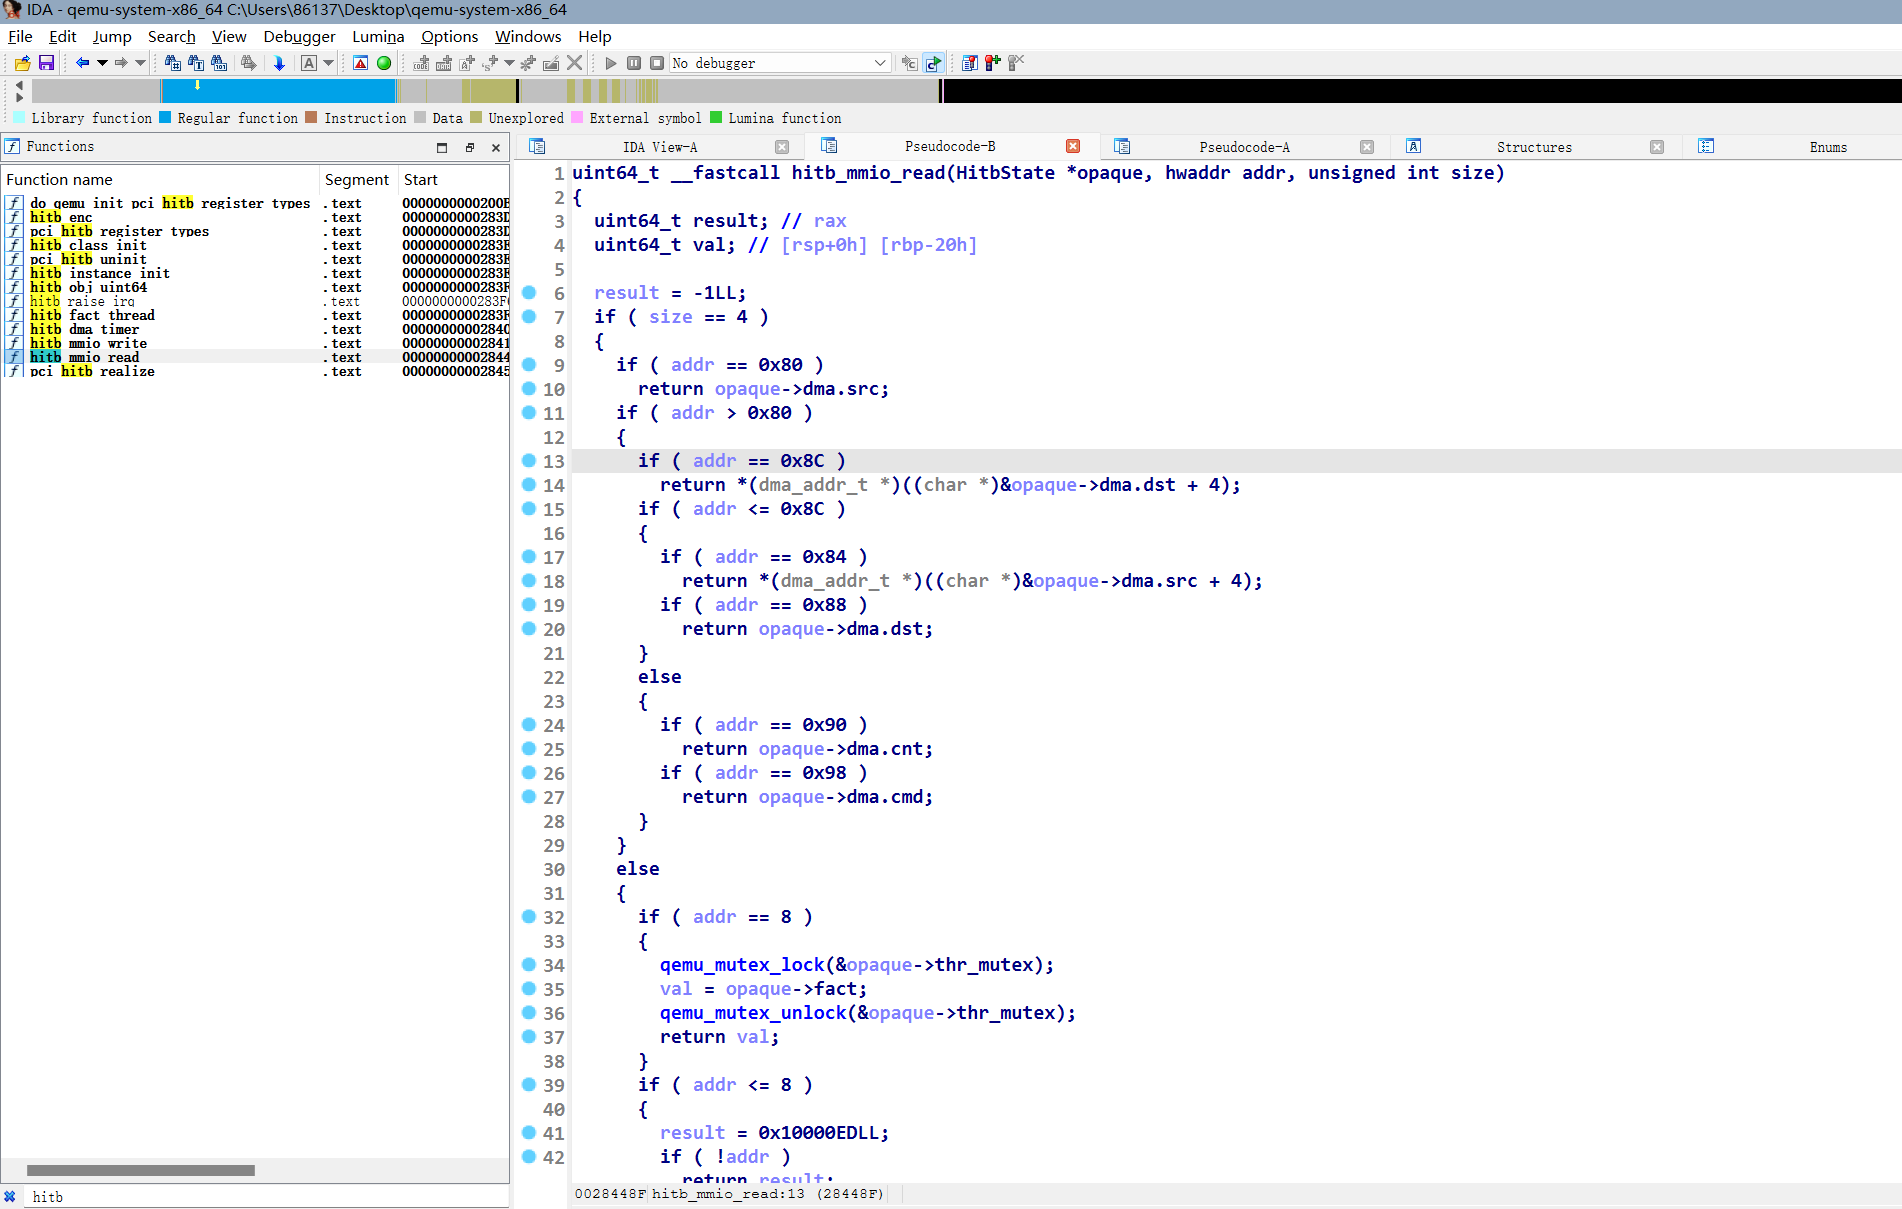Click the convert-to-code toolbar icon
Viewport: 1902px width, 1209px height.
coord(421,63)
